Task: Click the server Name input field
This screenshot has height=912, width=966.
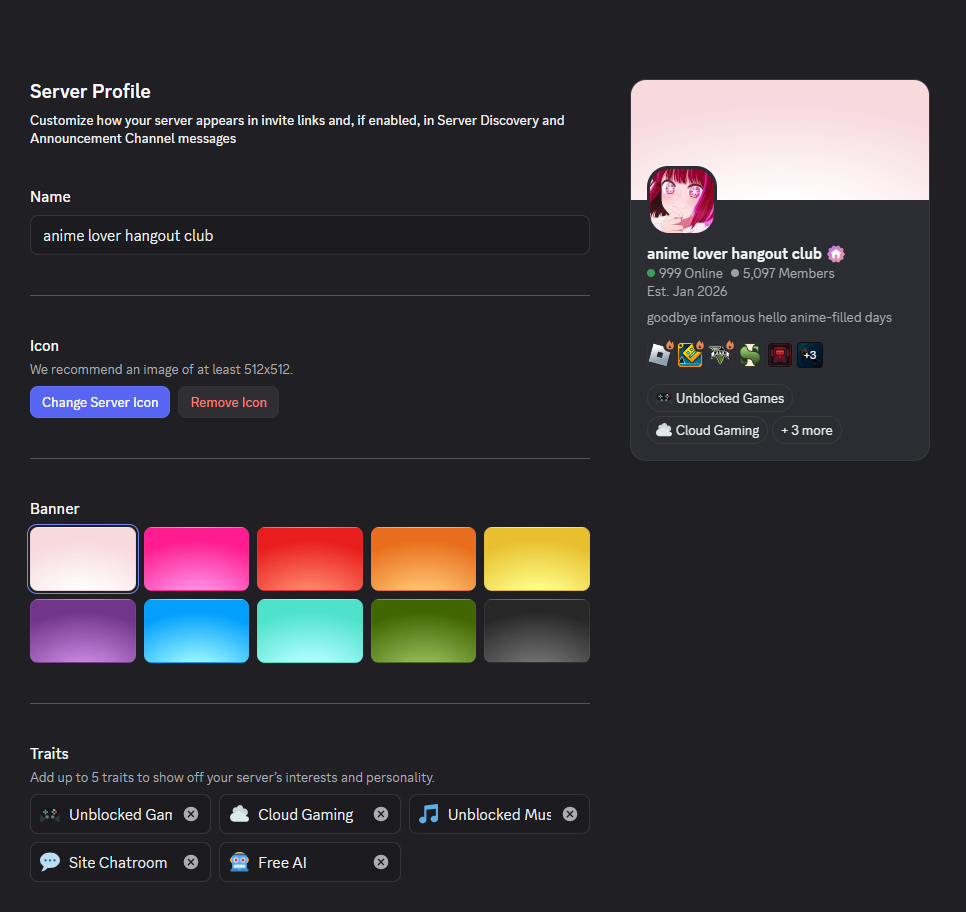Action: click(x=310, y=235)
